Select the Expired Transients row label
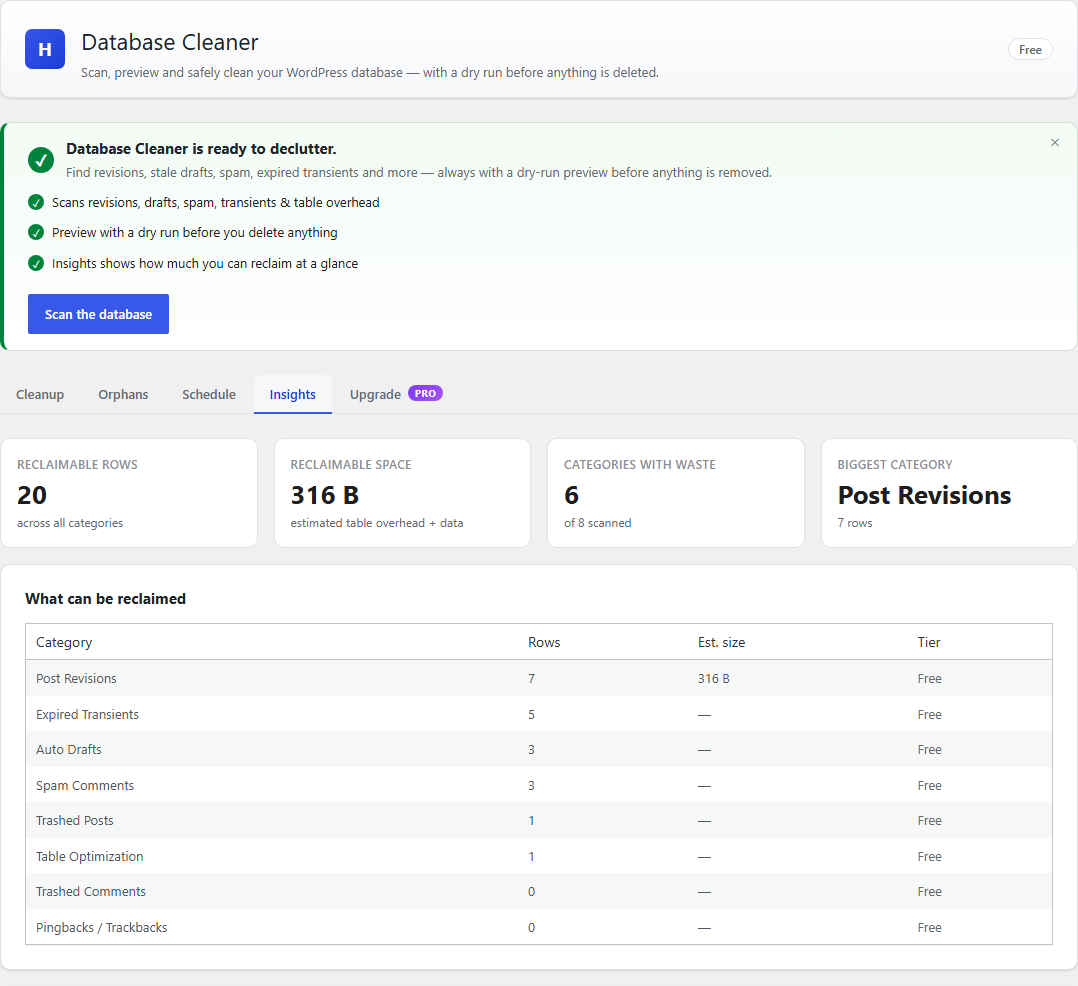The image size is (1078, 986). point(87,714)
